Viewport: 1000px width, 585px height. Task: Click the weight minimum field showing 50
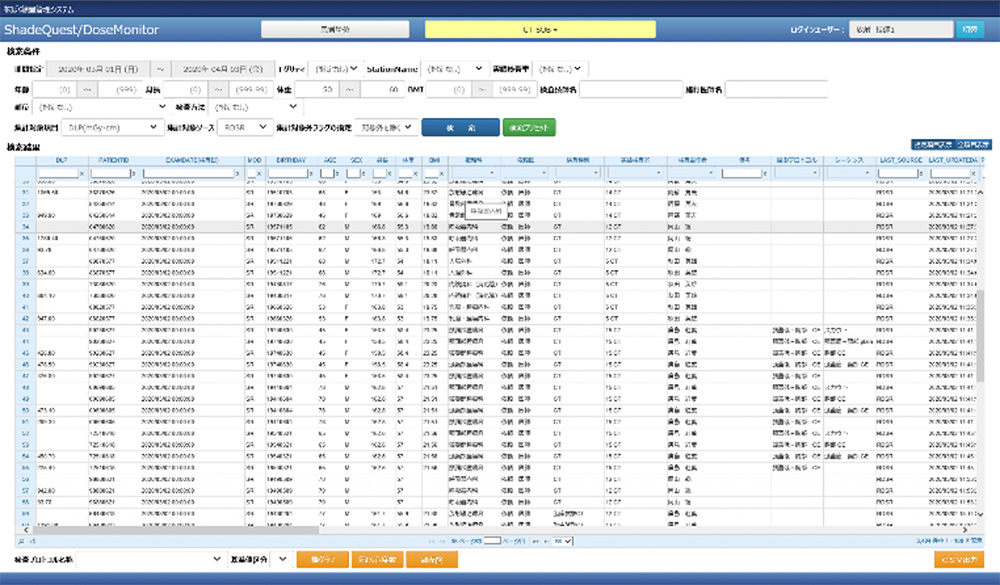[x=316, y=89]
